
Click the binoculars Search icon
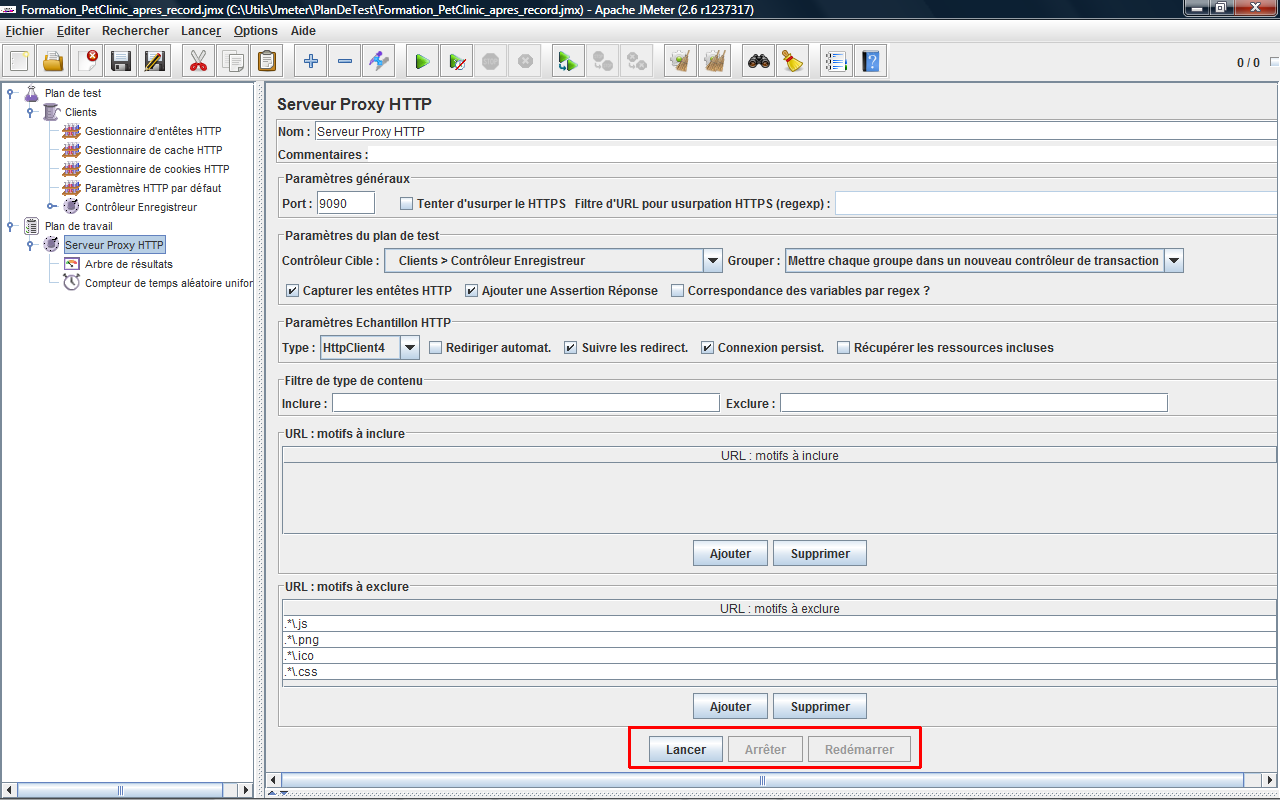759,62
